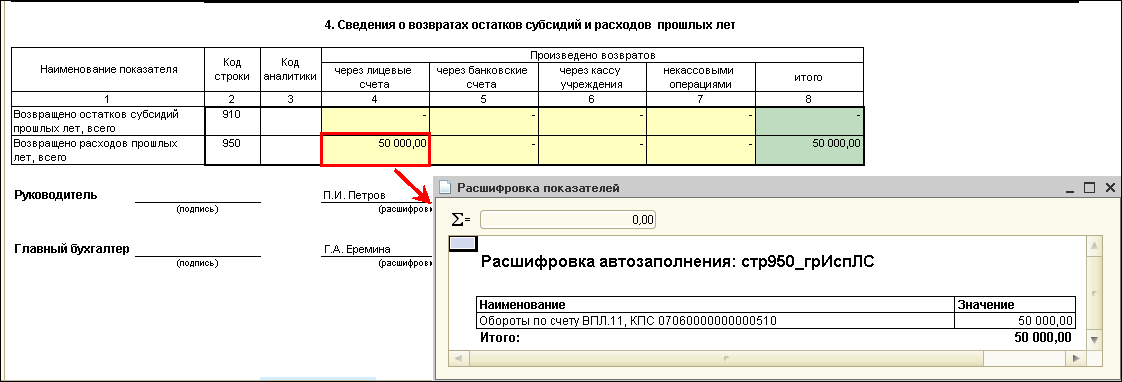This screenshot has width=1122, height=382.
Task: Click the name П.И. Петров
Action: click(x=354, y=195)
